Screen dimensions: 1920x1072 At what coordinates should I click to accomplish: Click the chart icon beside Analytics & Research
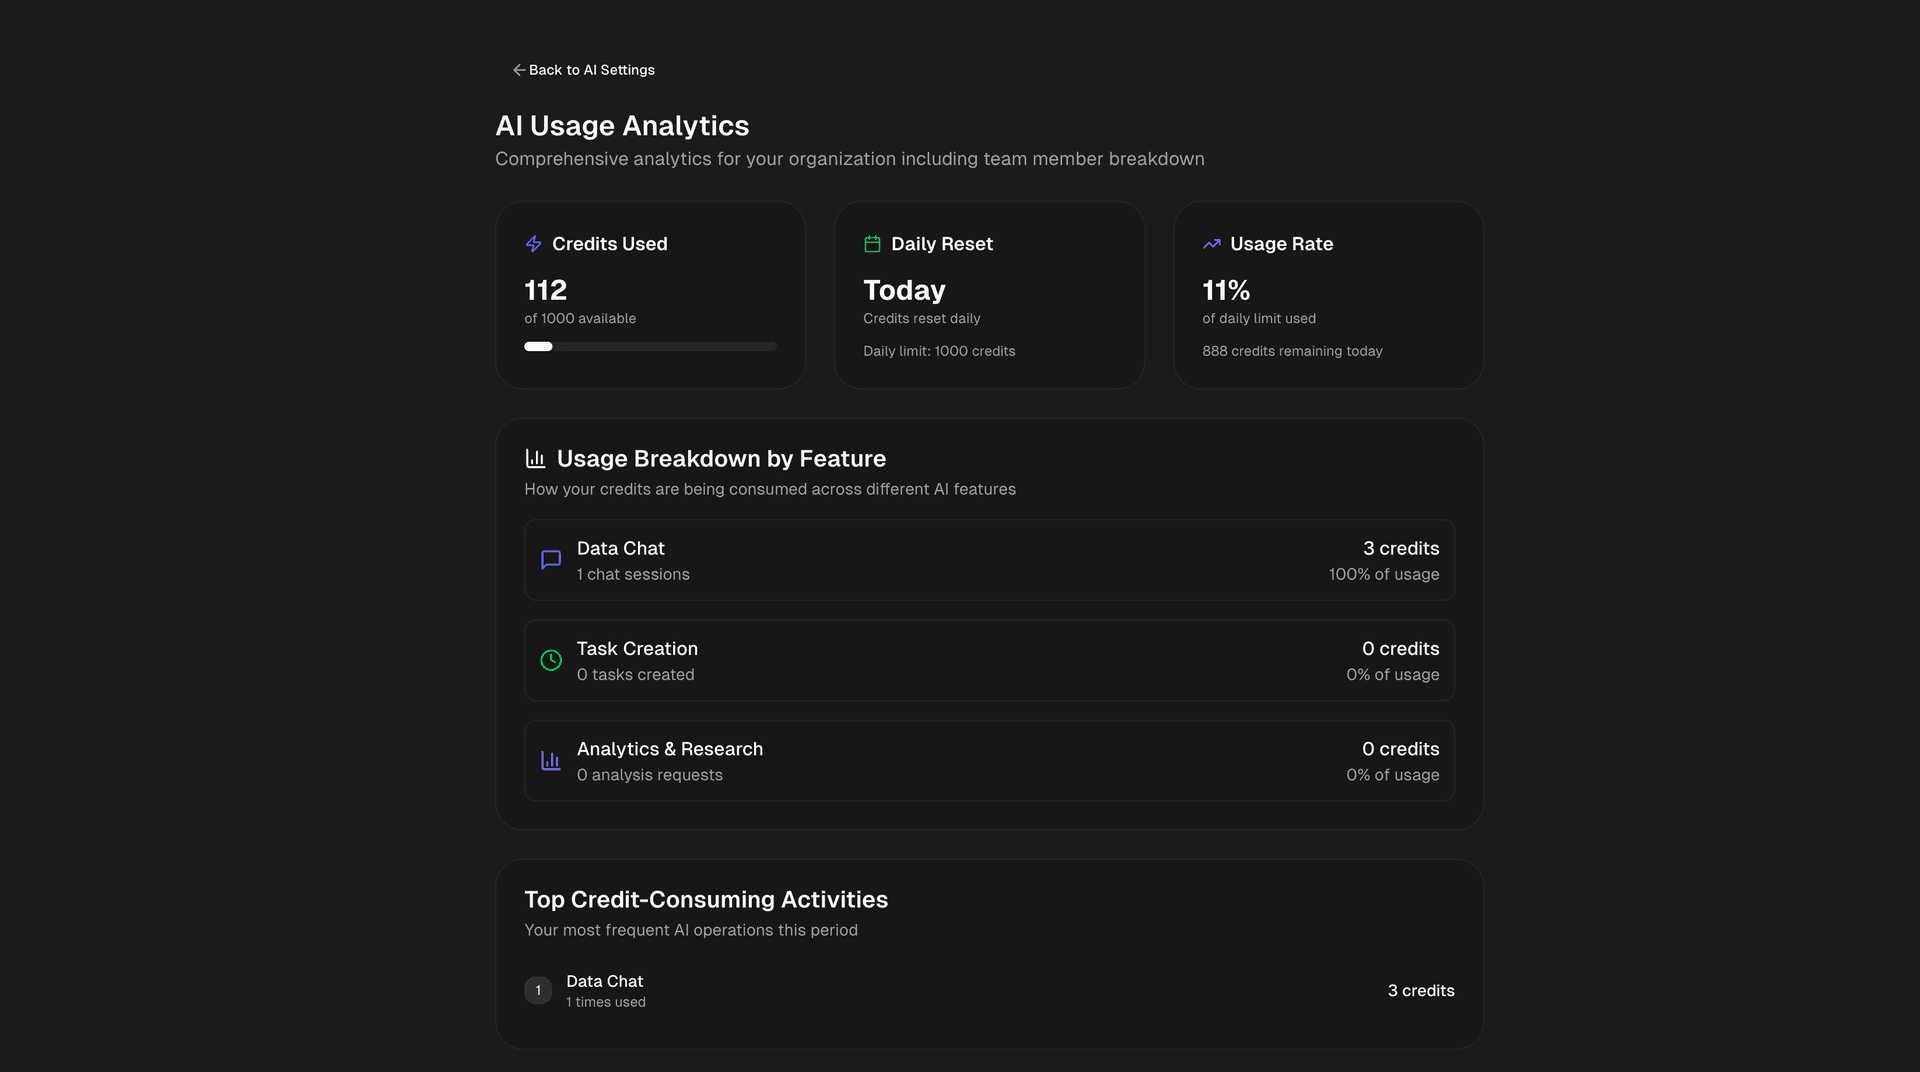point(551,760)
